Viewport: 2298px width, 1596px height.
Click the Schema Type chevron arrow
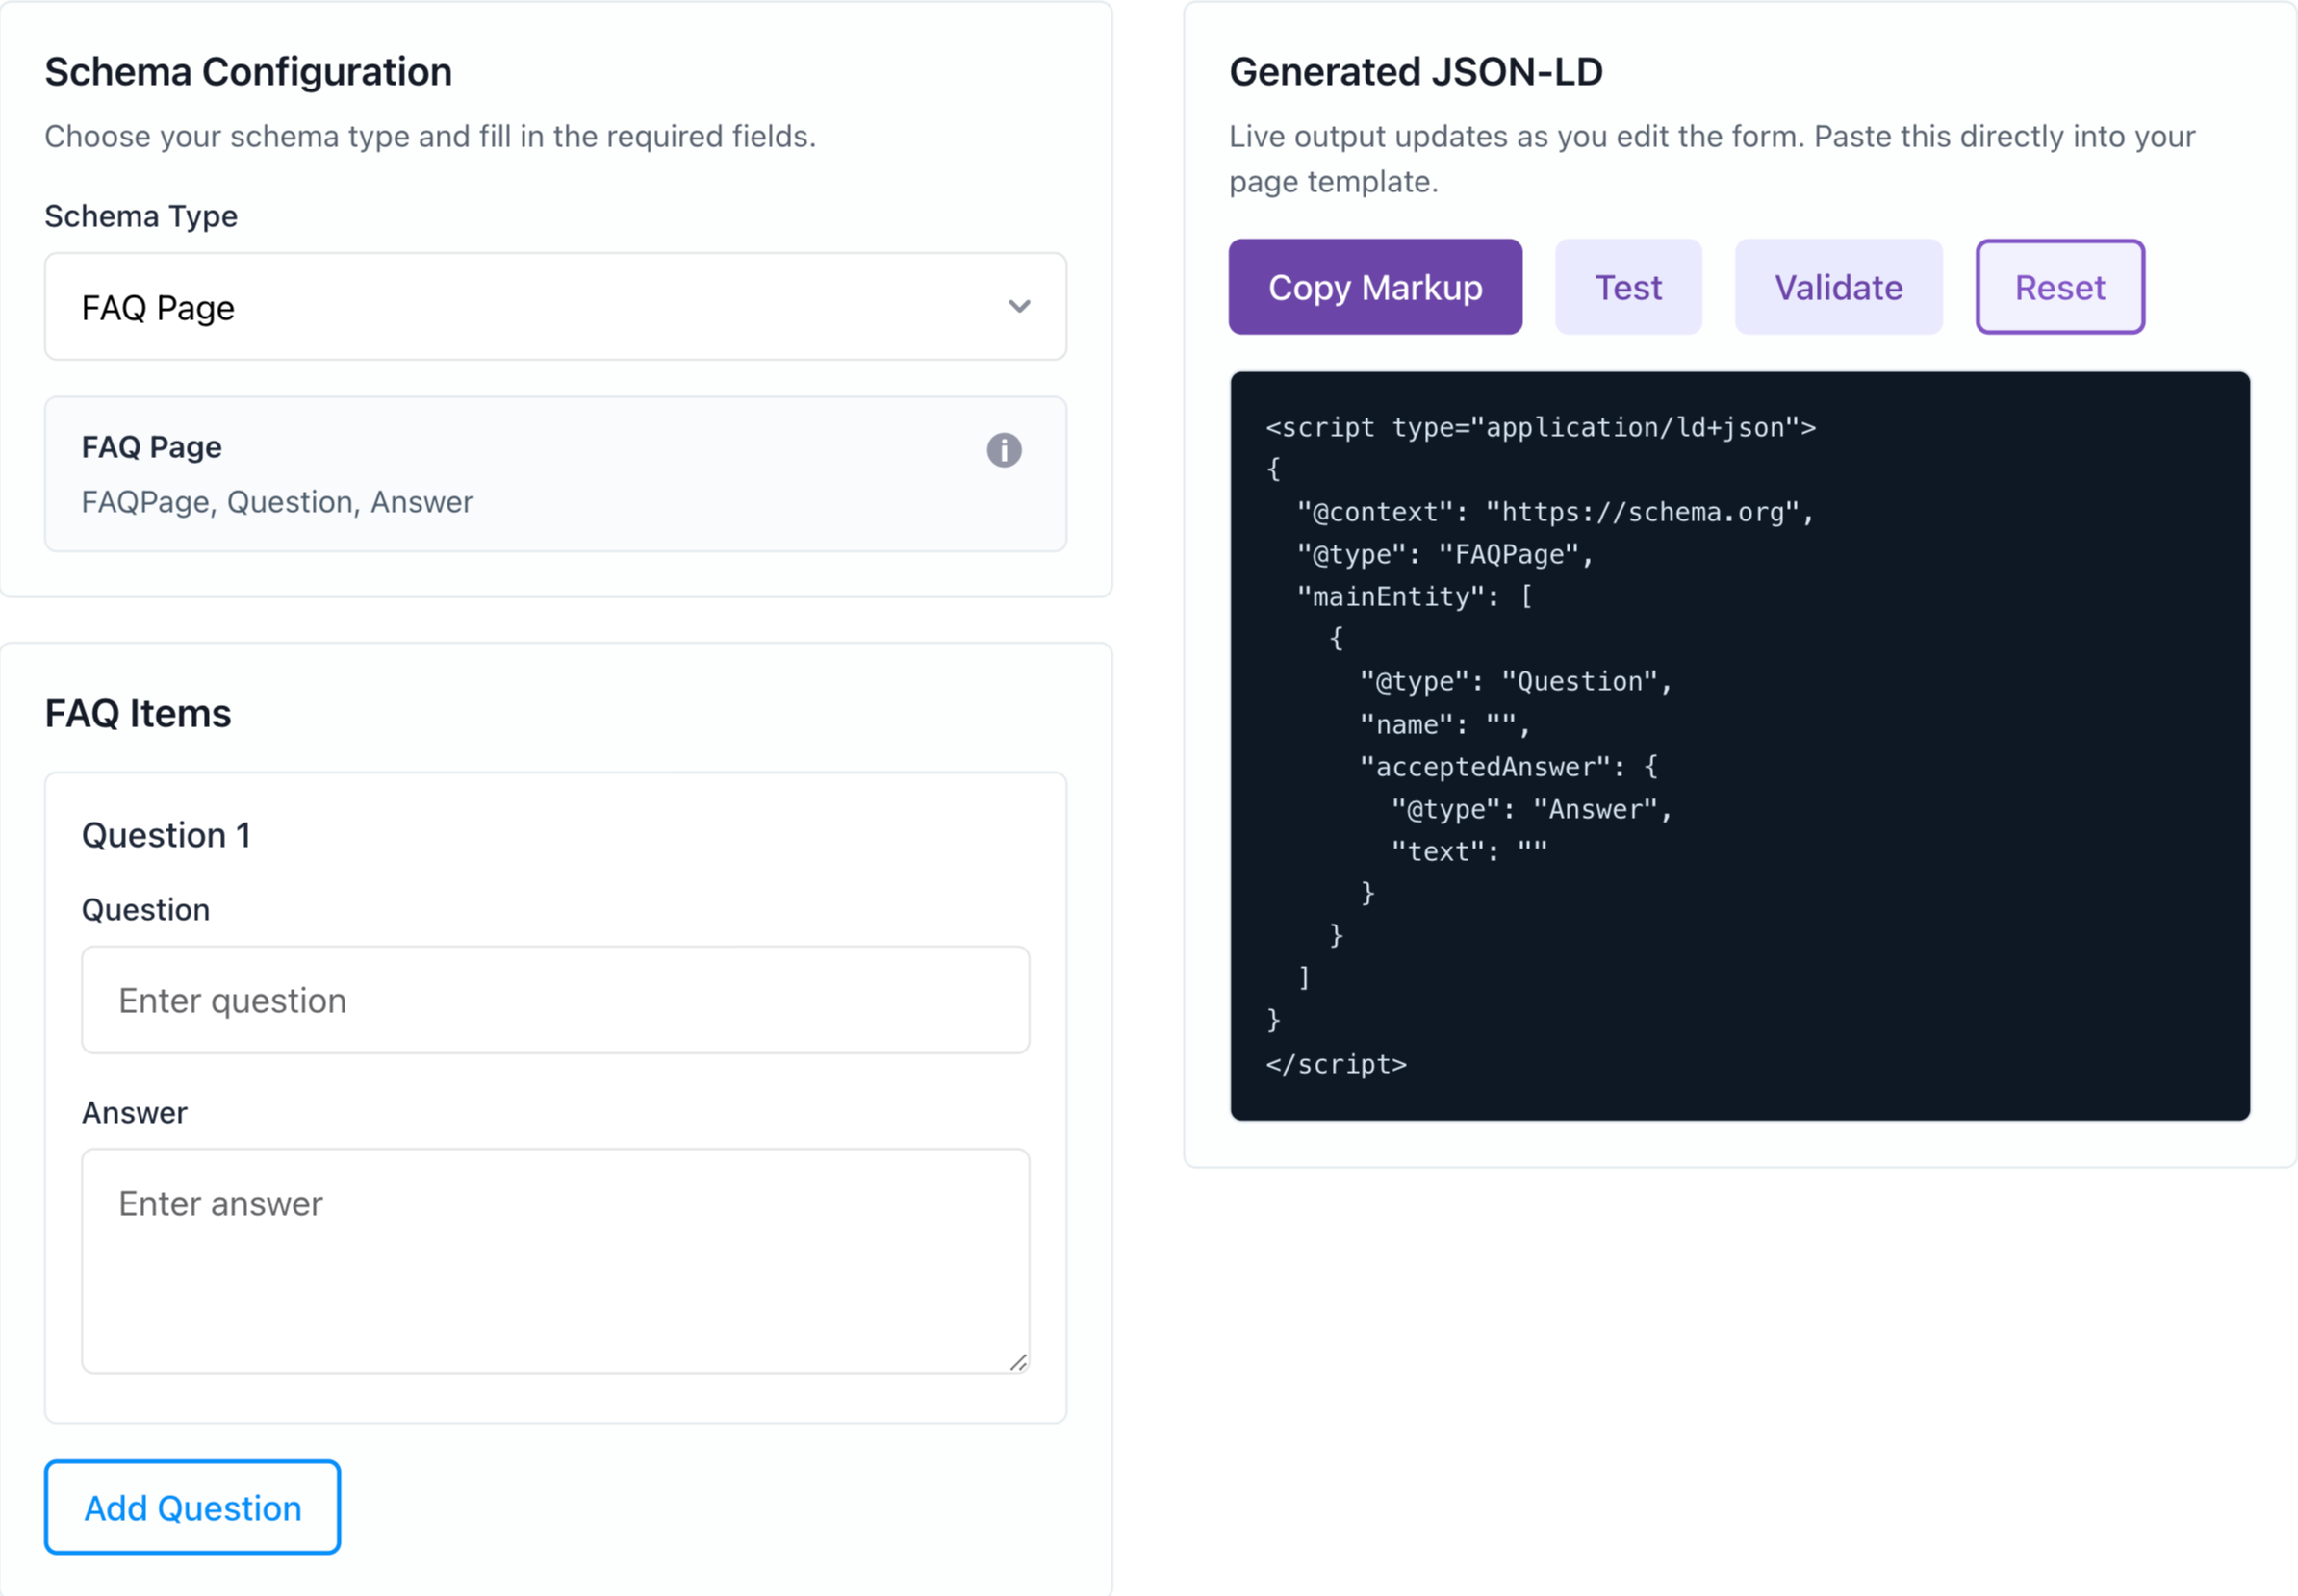point(1019,307)
